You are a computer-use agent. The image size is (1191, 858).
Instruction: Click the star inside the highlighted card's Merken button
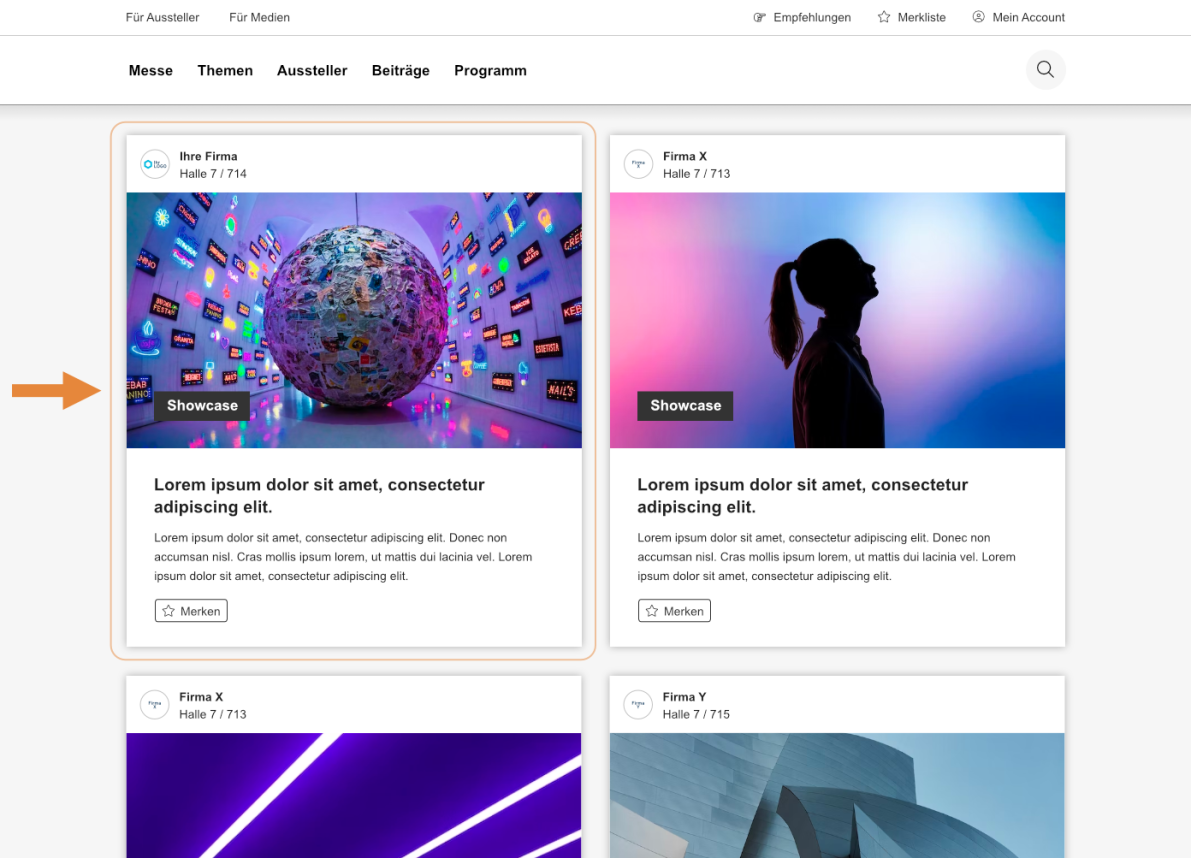click(x=167, y=610)
